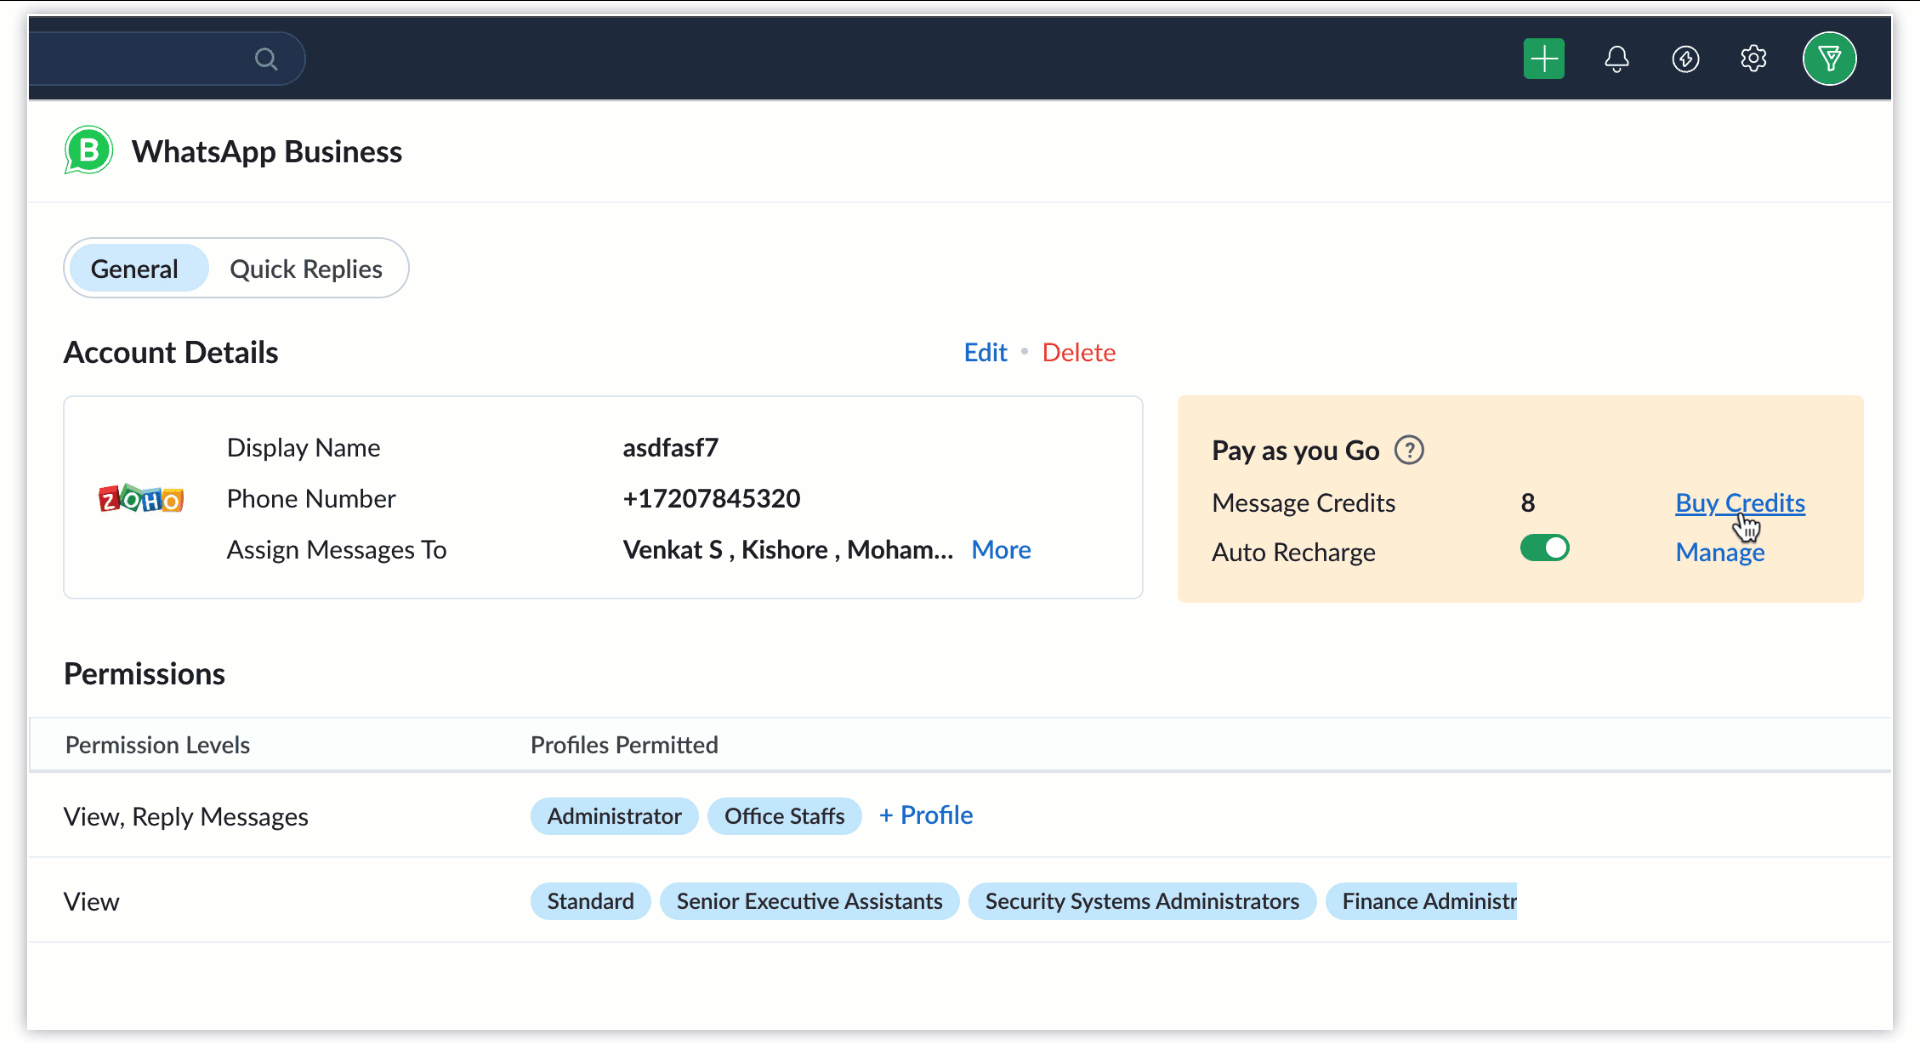
Task: Click the help question mark icon
Action: (x=1409, y=450)
